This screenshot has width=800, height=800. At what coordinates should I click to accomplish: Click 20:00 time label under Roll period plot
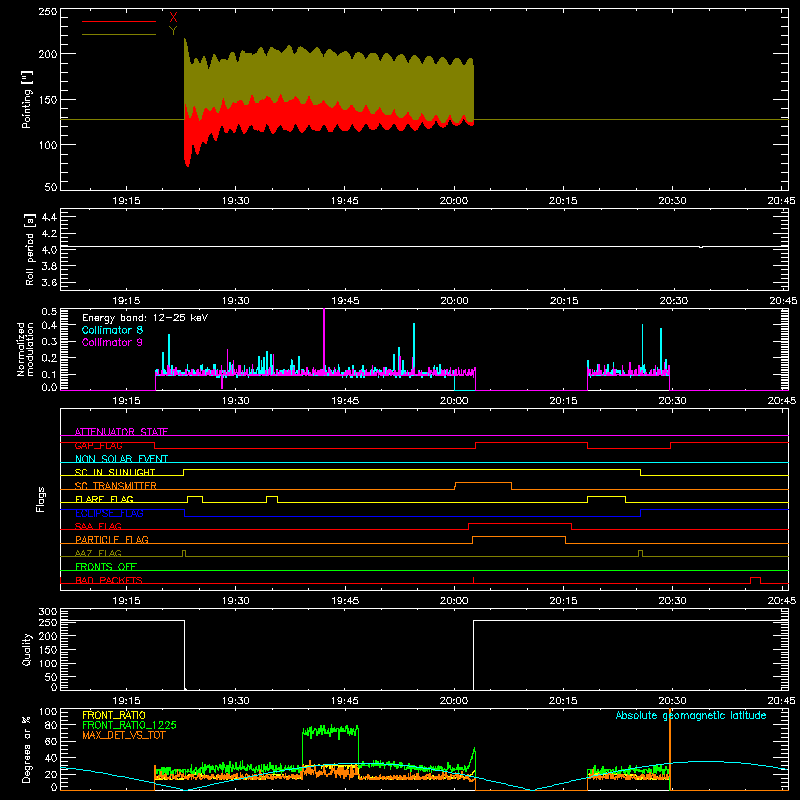(x=454, y=301)
